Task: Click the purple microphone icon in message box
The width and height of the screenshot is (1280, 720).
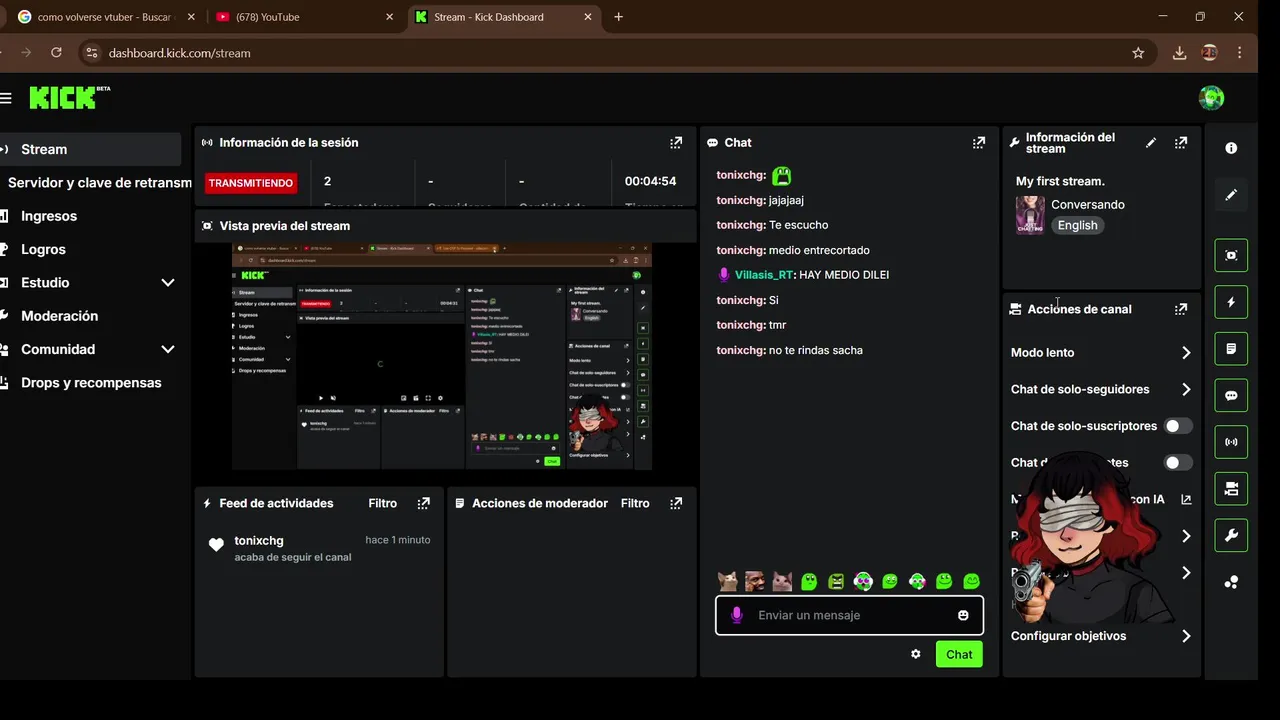Action: point(737,615)
